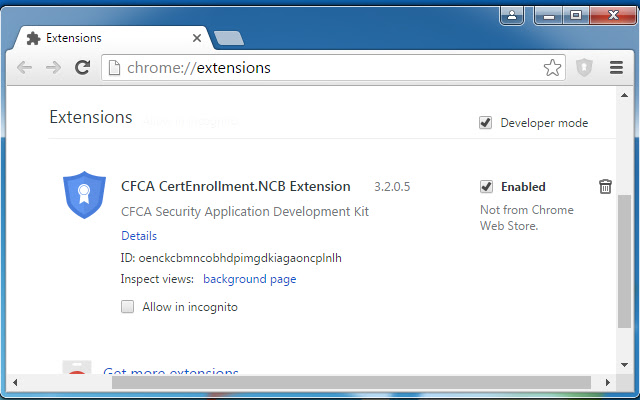Open the Chrome user profile button
Image resolution: width=640 pixels, height=400 pixels.
[x=512, y=16]
